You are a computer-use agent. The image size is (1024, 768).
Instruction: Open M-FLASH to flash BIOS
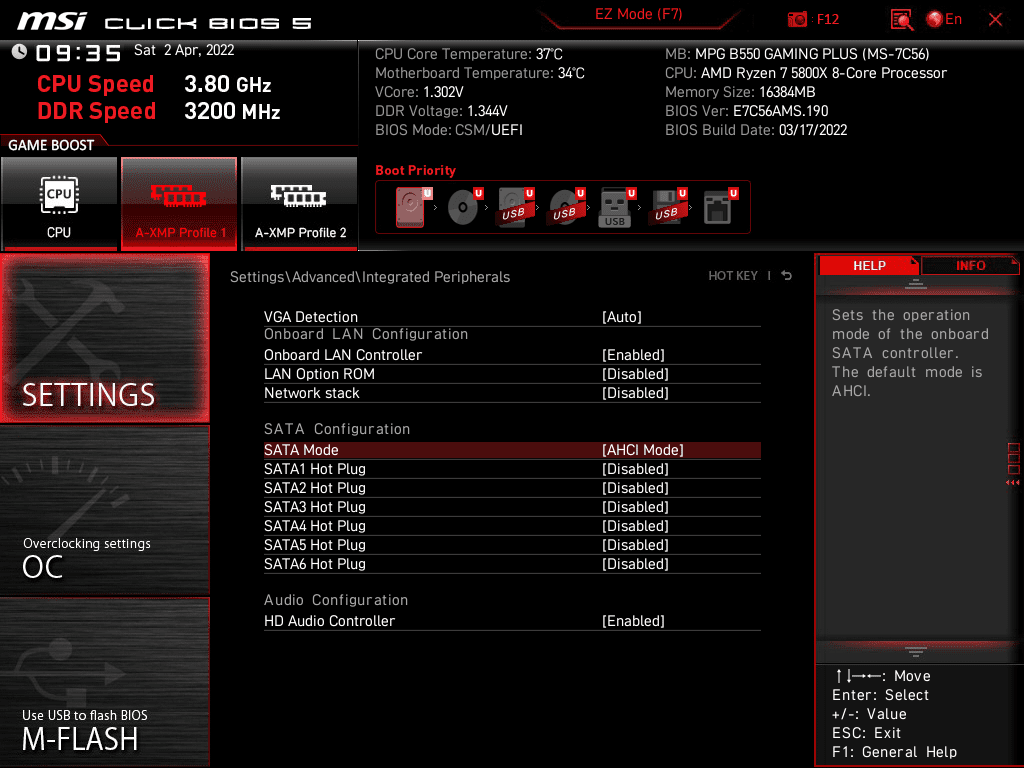(104, 682)
